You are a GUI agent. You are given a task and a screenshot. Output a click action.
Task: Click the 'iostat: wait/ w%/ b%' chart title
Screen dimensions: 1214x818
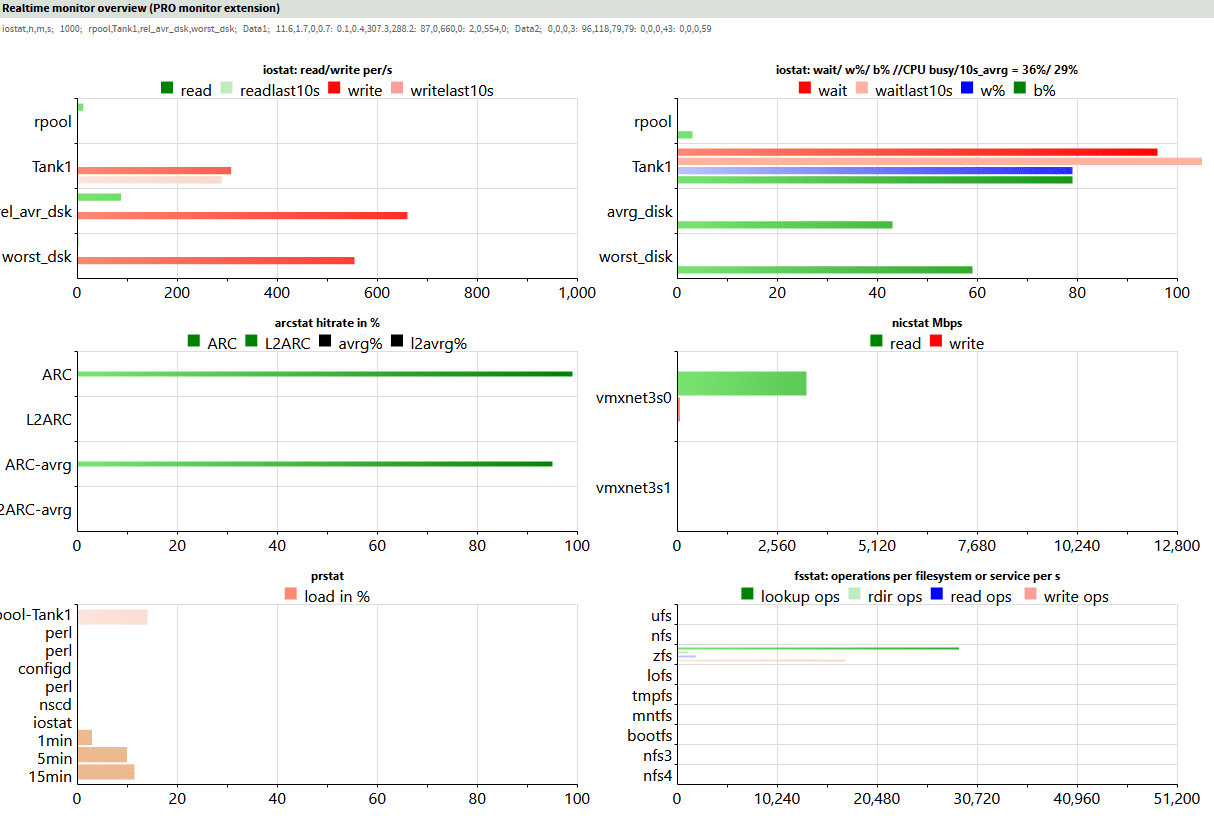pyautogui.click(x=927, y=70)
